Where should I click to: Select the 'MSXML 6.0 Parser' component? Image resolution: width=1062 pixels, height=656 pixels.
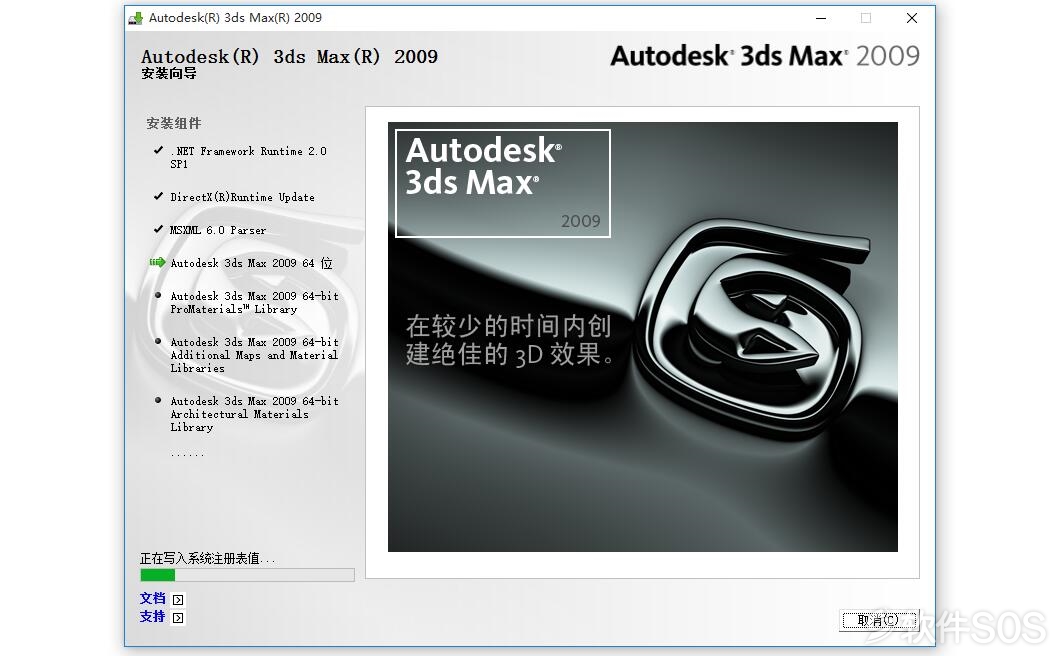click(218, 230)
